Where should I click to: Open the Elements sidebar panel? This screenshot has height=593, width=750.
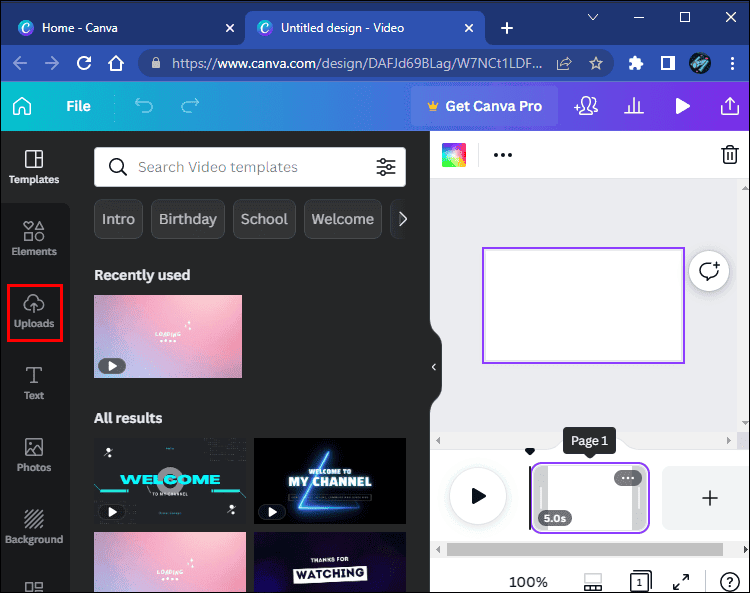(x=34, y=239)
